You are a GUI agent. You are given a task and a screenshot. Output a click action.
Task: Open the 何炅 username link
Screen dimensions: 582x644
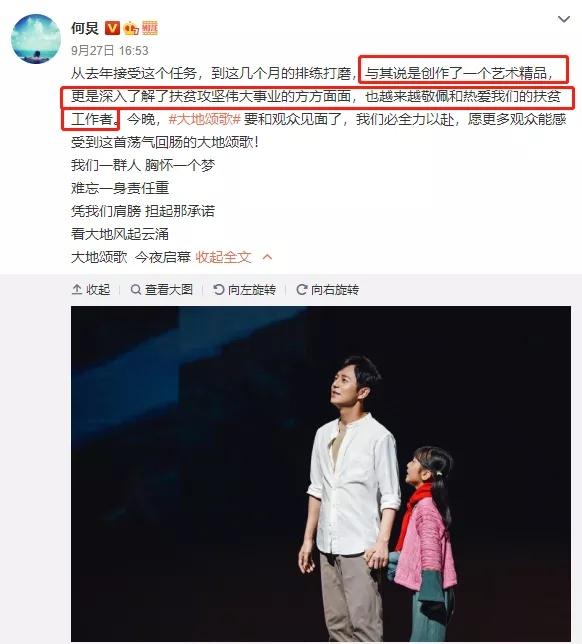[x=85, y=28]
